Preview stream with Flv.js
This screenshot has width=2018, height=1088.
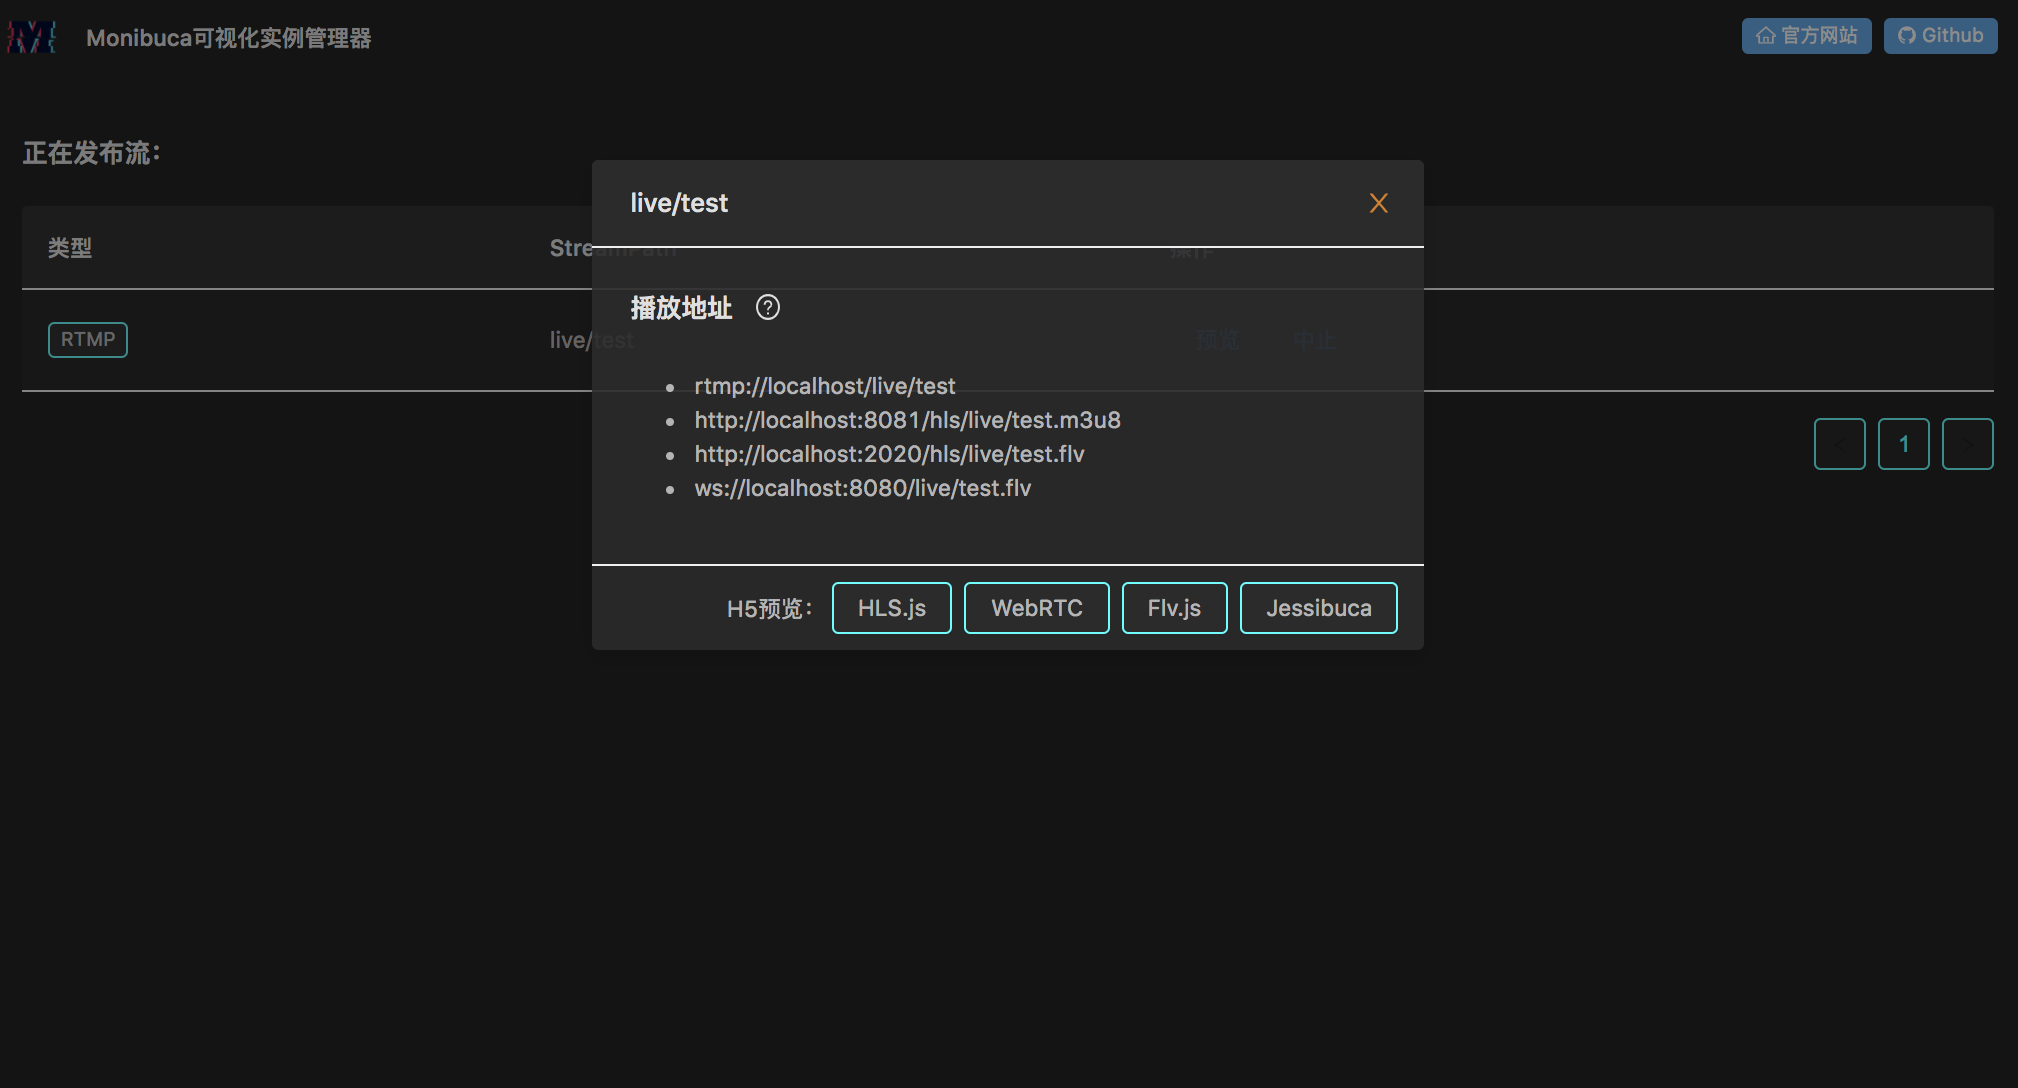point(1174,608)
